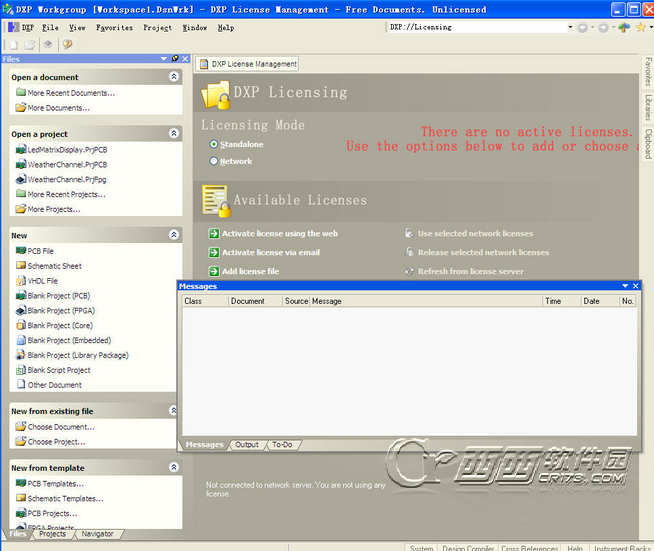Collapse the New from template section

click(174, 467)
